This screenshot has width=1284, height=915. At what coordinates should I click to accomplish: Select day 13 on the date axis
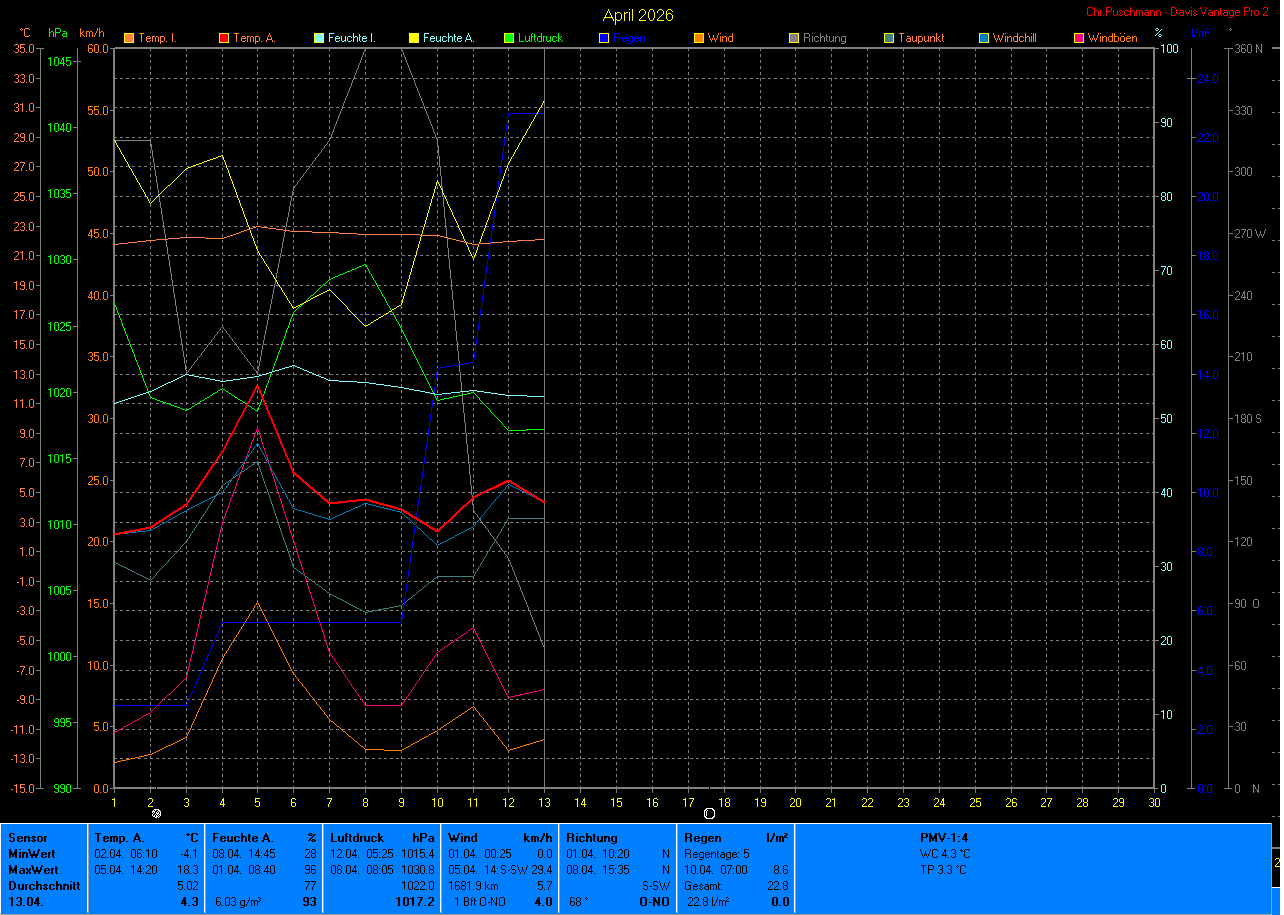click(544, 802)
